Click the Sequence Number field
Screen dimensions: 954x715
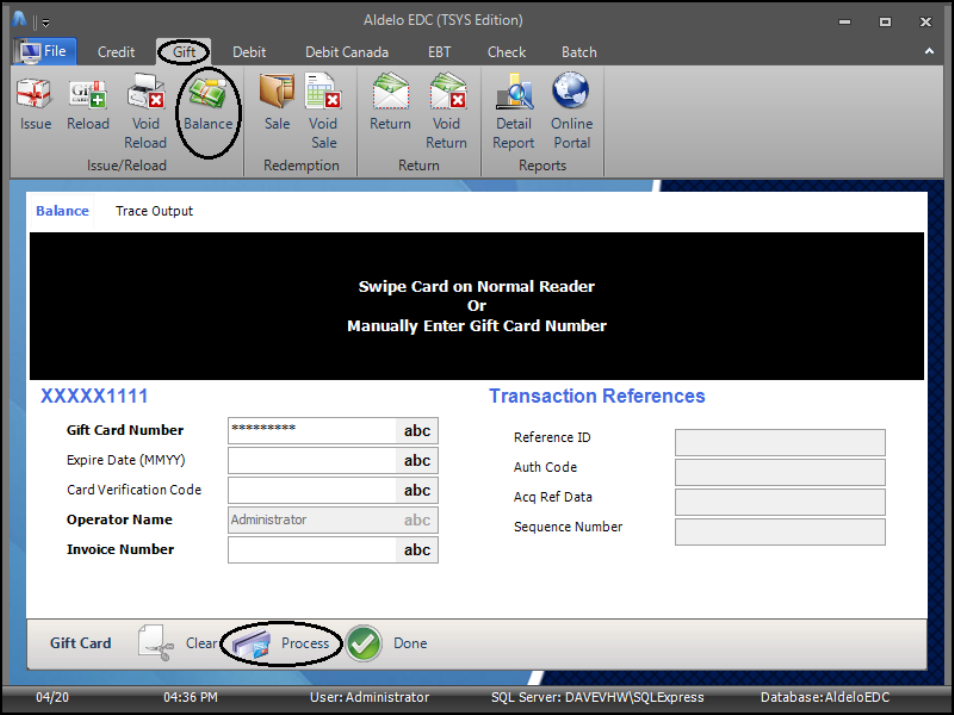[780, 532]
